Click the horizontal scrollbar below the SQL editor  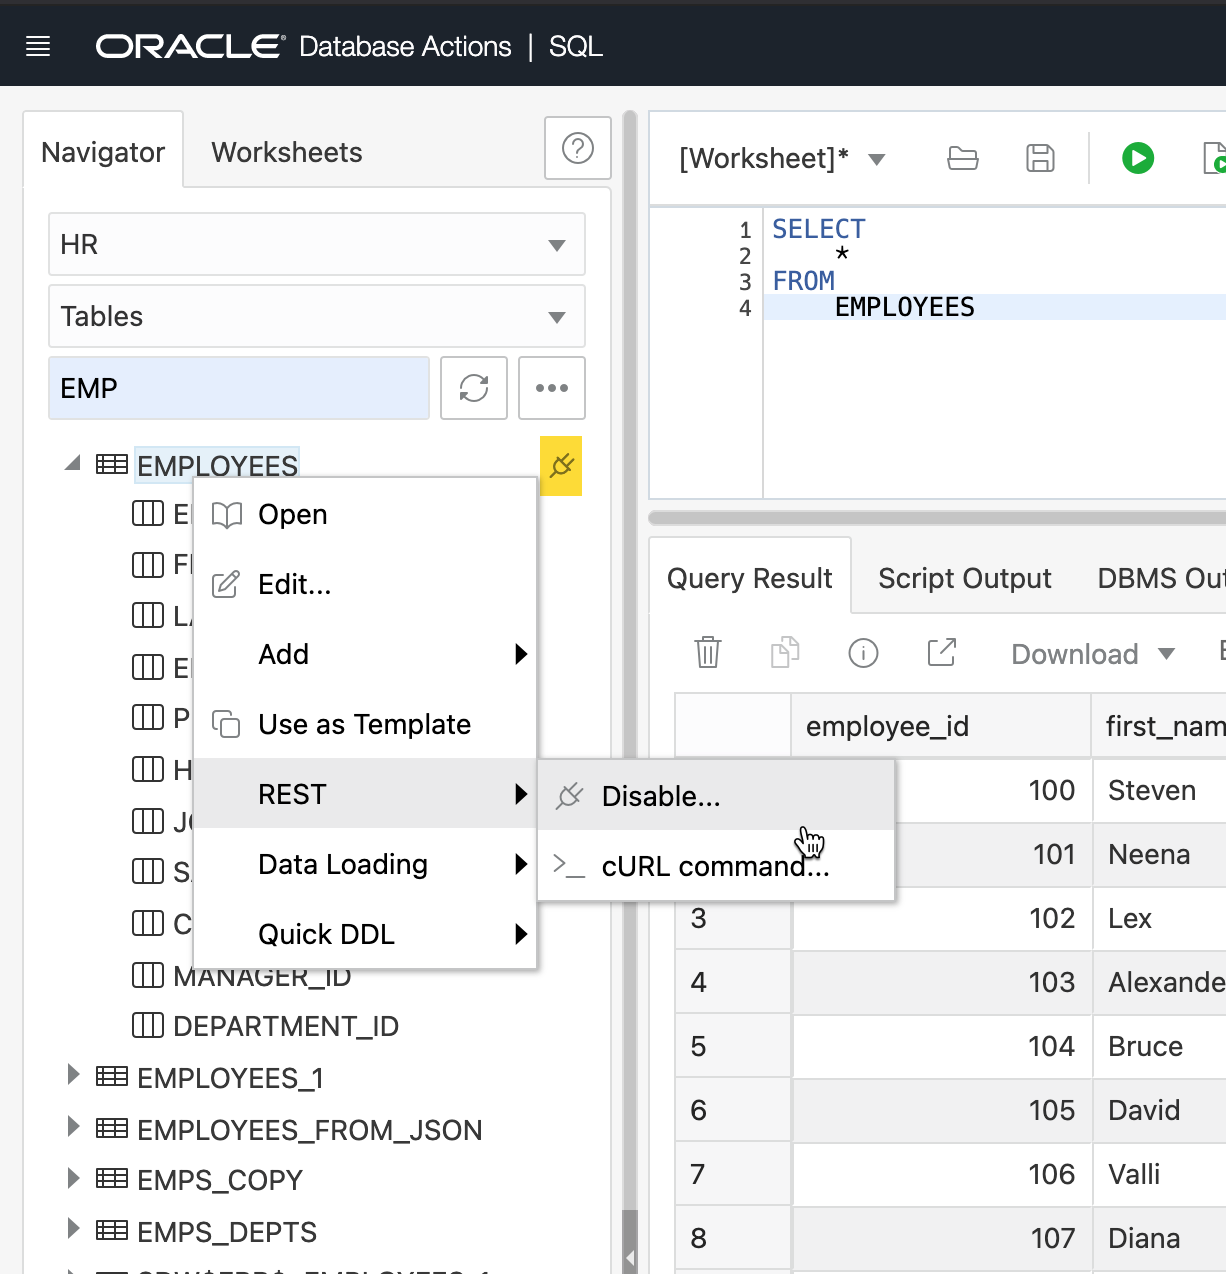point(937,518)
